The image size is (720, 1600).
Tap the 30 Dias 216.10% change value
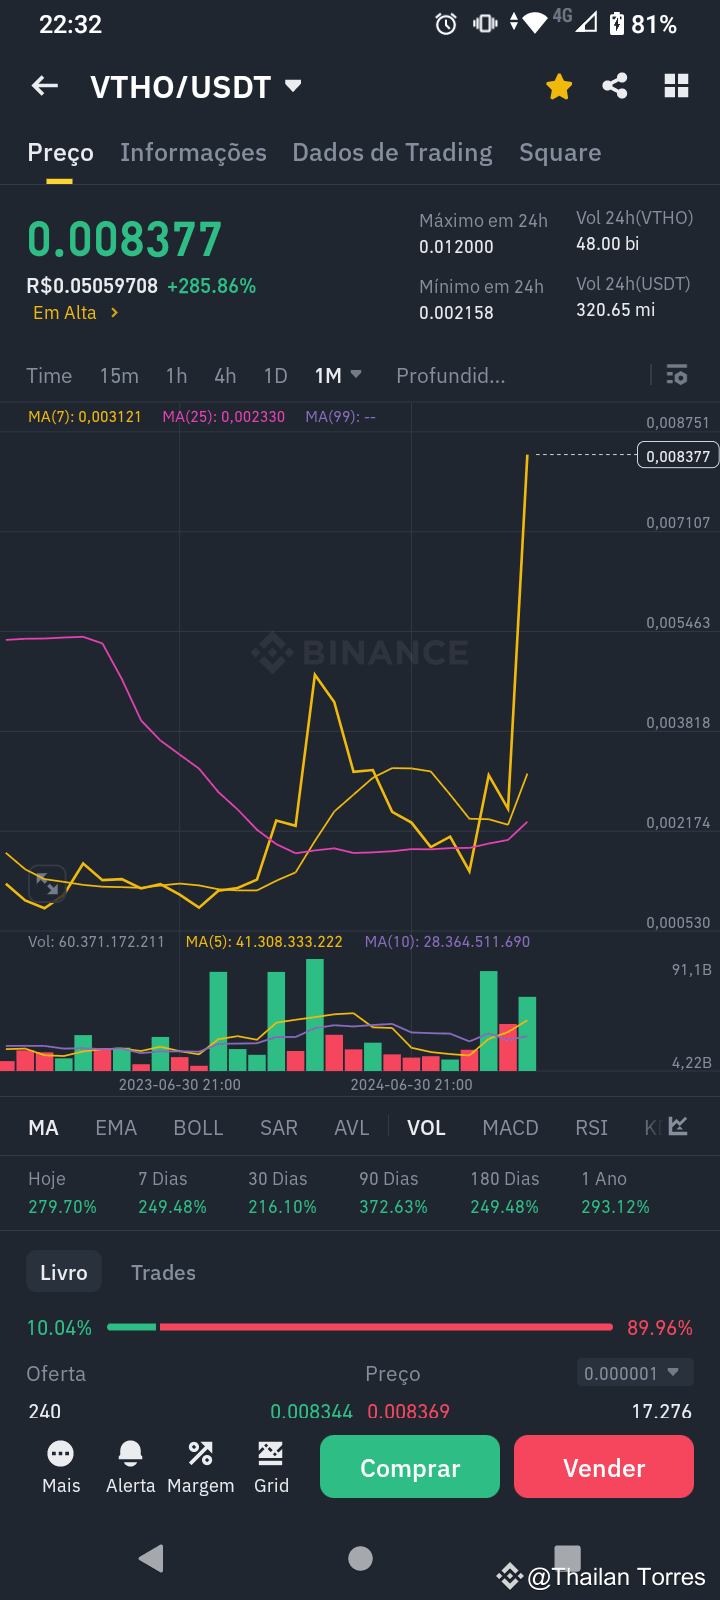click(x=282, y=1207)
